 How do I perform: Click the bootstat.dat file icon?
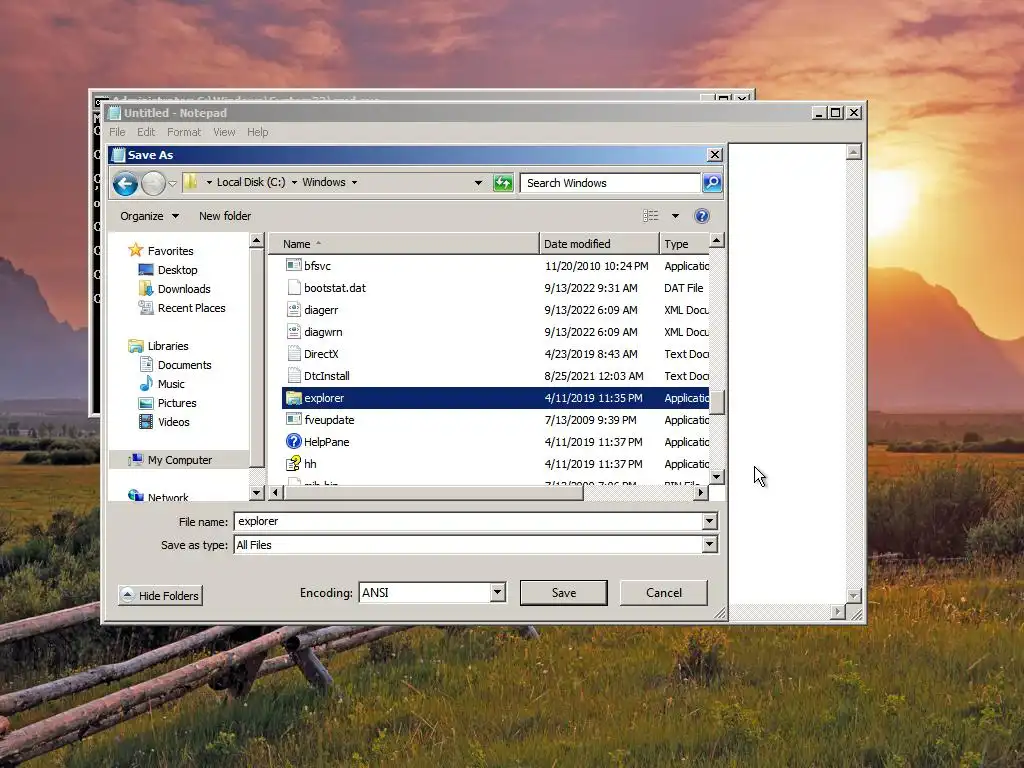tap(294, 287)
